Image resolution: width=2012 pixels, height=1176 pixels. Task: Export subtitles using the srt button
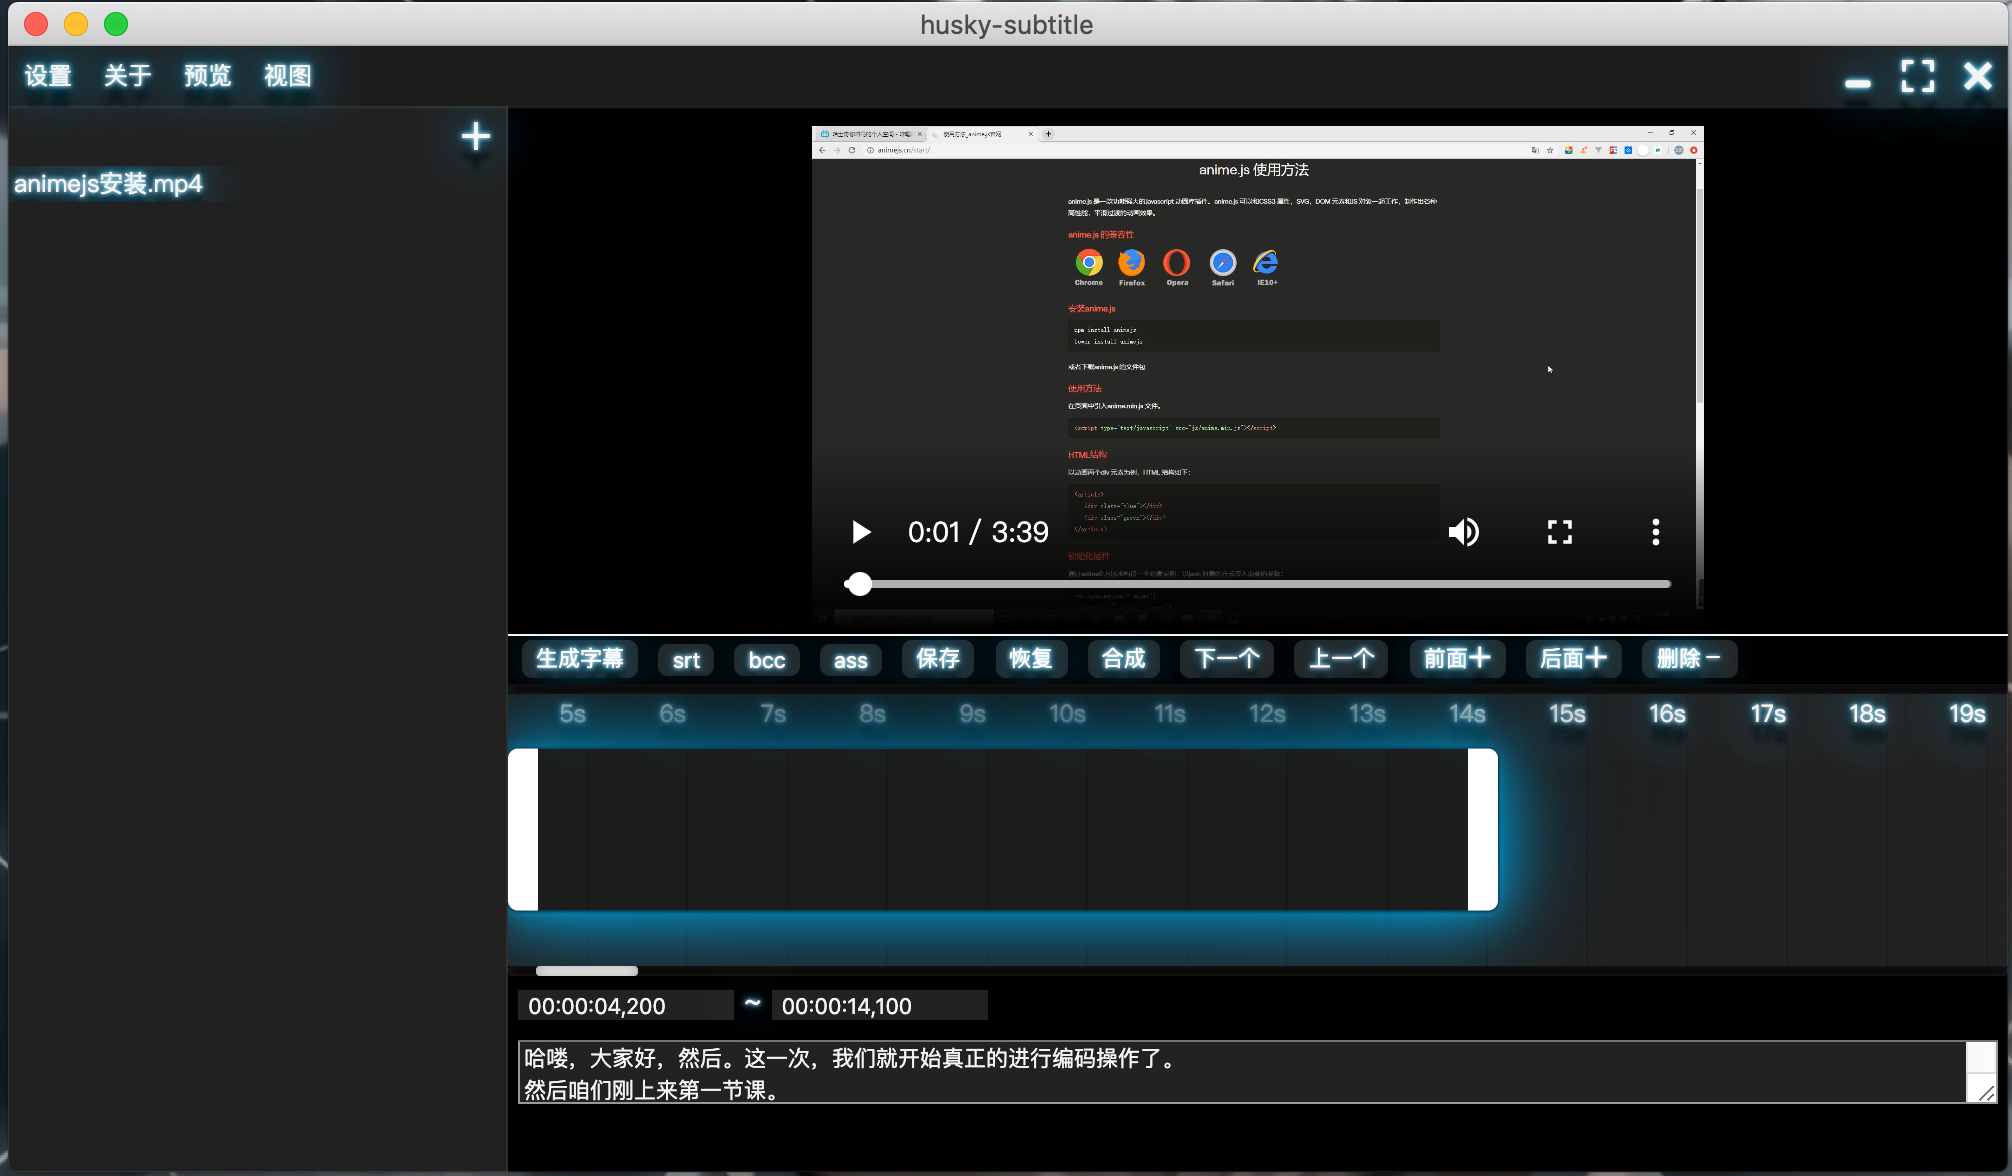686,660
